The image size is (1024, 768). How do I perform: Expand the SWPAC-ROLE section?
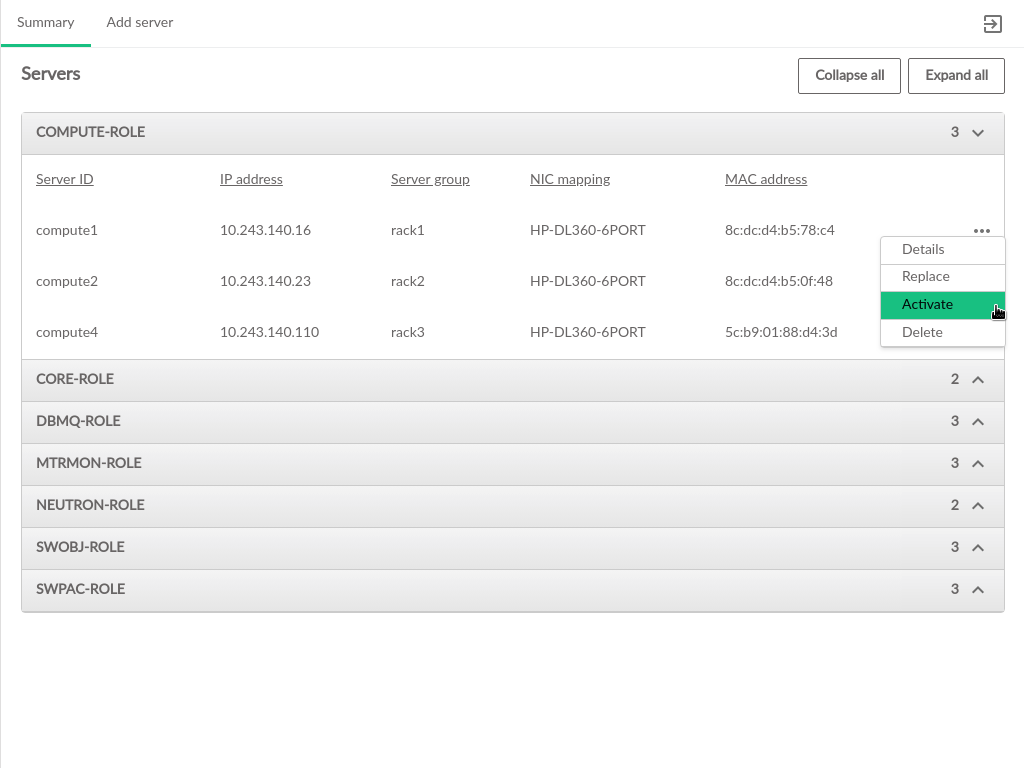tap(978, 590)
